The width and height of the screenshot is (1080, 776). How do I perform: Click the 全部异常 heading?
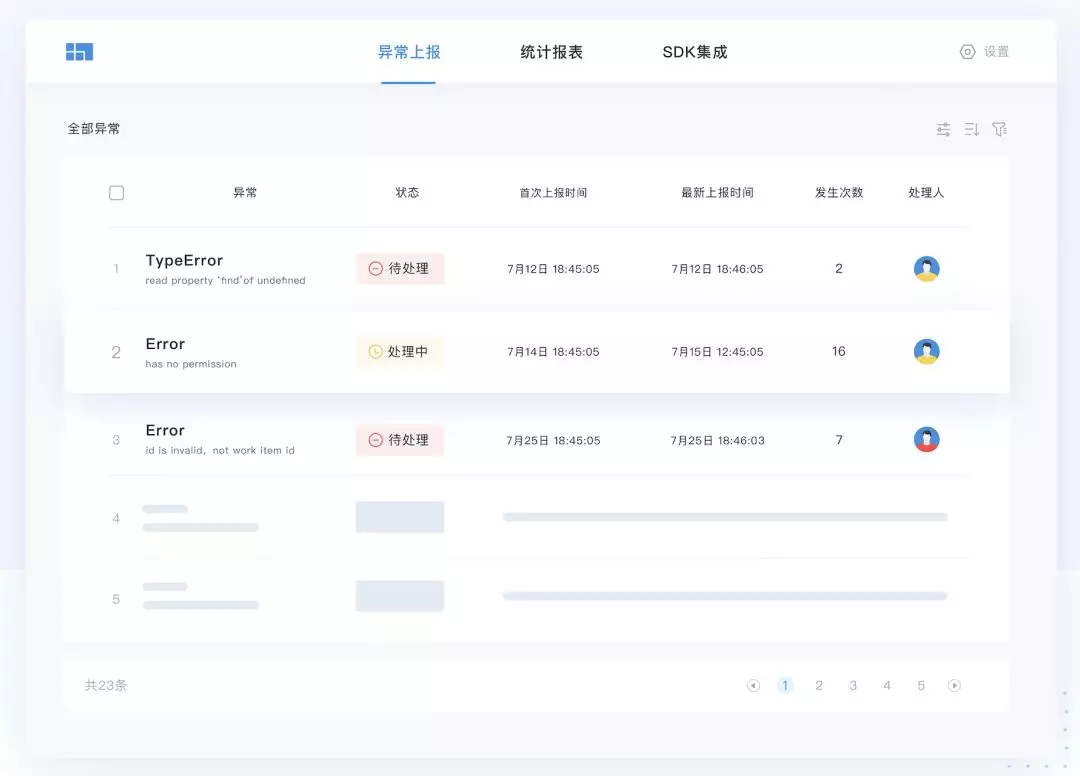pos(94,129)
